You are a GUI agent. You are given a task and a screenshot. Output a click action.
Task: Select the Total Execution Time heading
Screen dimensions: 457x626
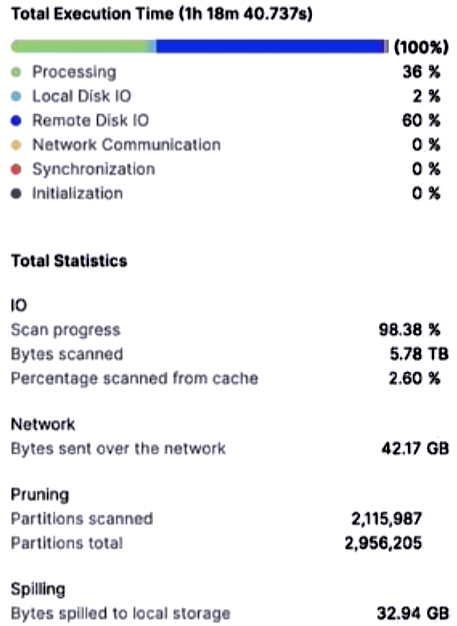(162, 14)
